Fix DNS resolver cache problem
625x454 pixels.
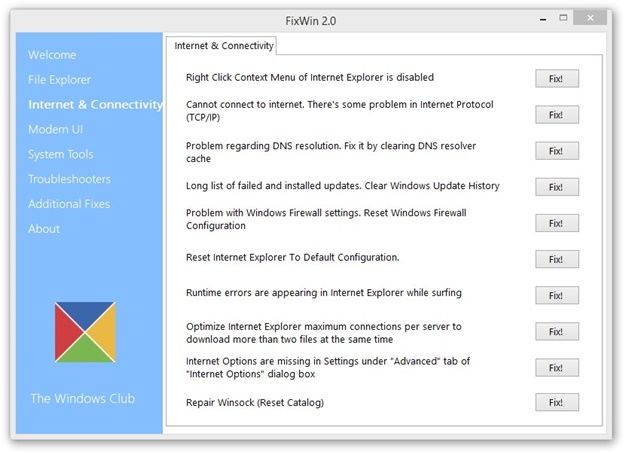557,151
